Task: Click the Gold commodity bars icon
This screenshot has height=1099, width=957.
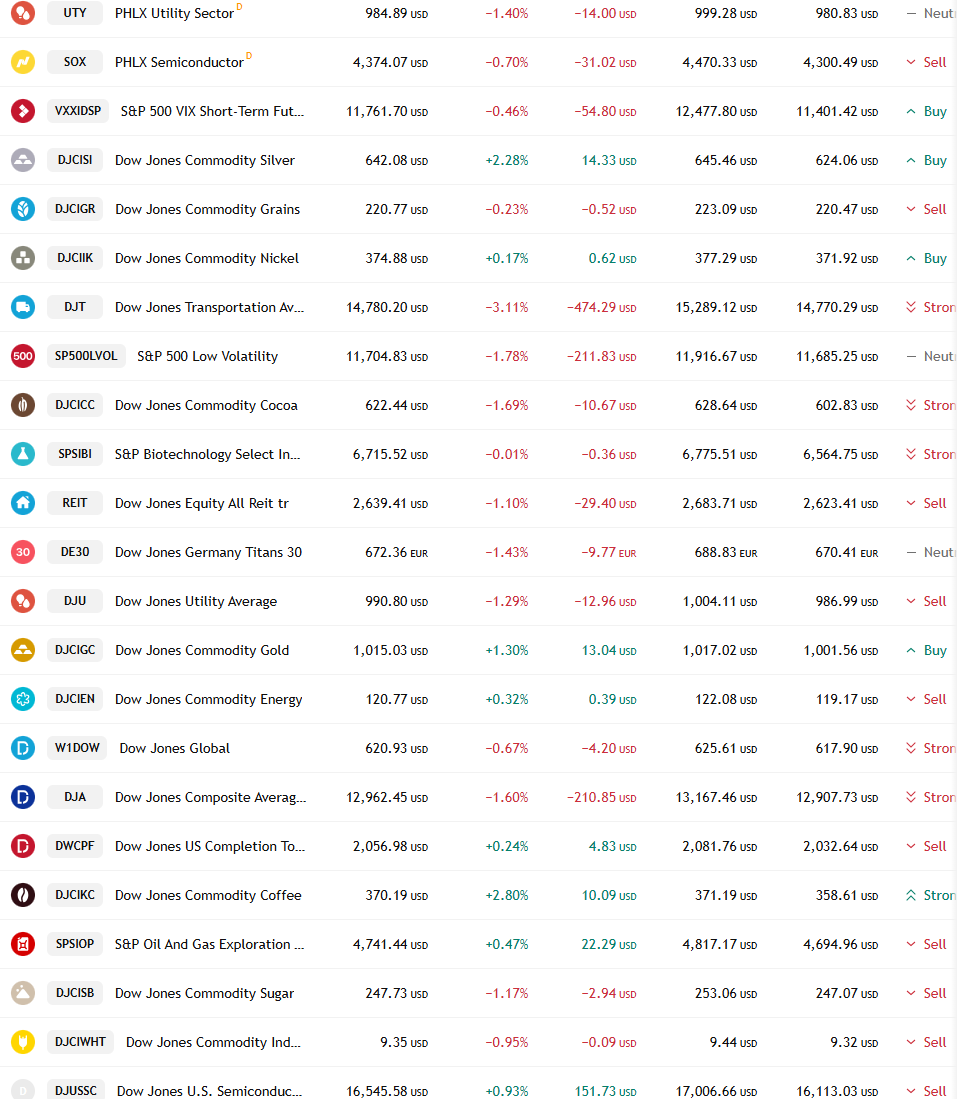Action: [23, 650]
